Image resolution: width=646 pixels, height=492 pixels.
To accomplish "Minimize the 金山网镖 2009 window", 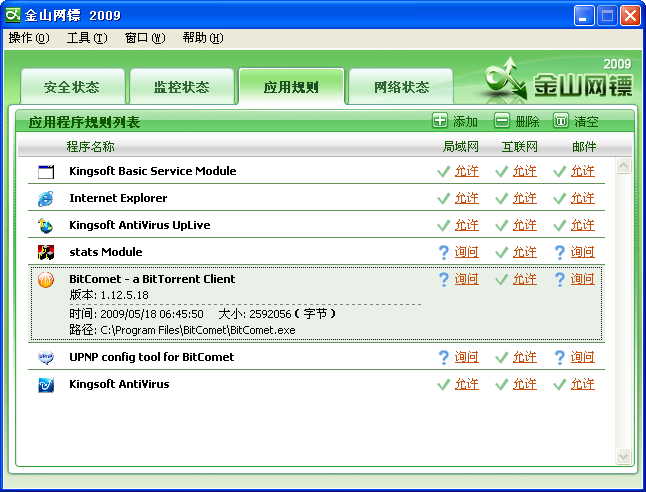I will [x=584, y=16].
